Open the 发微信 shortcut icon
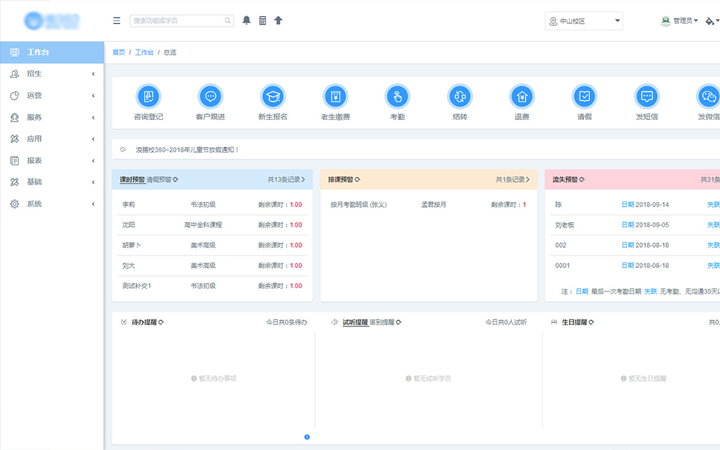Image resolution: width=720 pixels, height=450 pixels. [709, 96]
